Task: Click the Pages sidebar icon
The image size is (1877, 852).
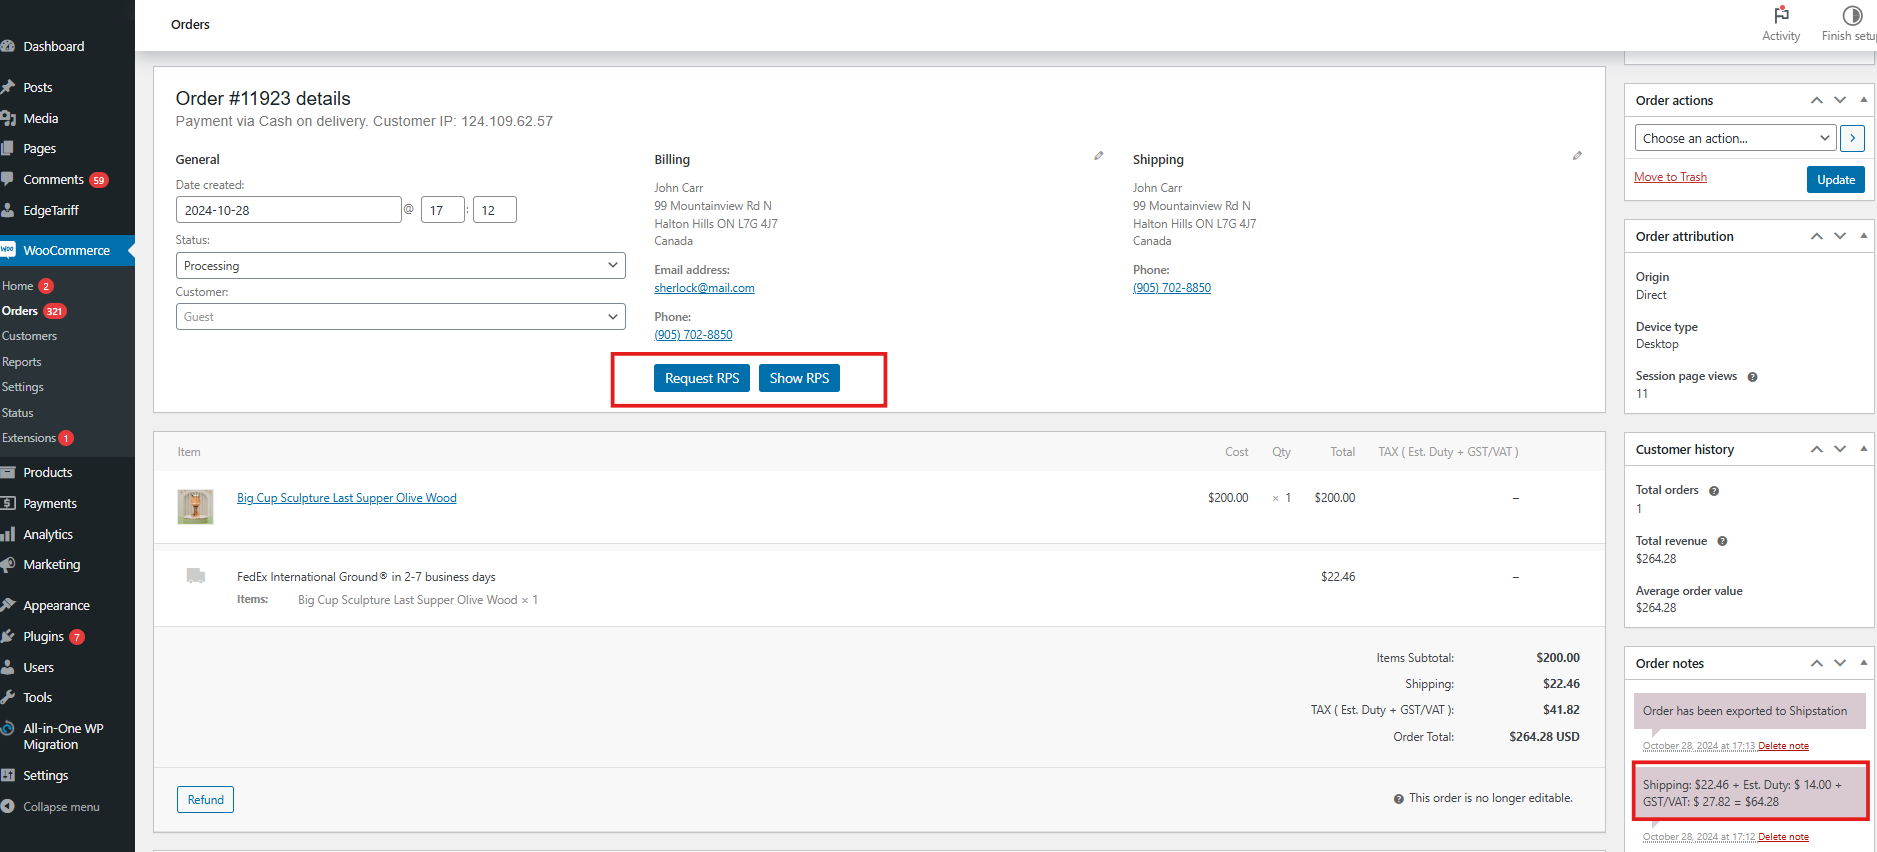Action: coord(8,148)
